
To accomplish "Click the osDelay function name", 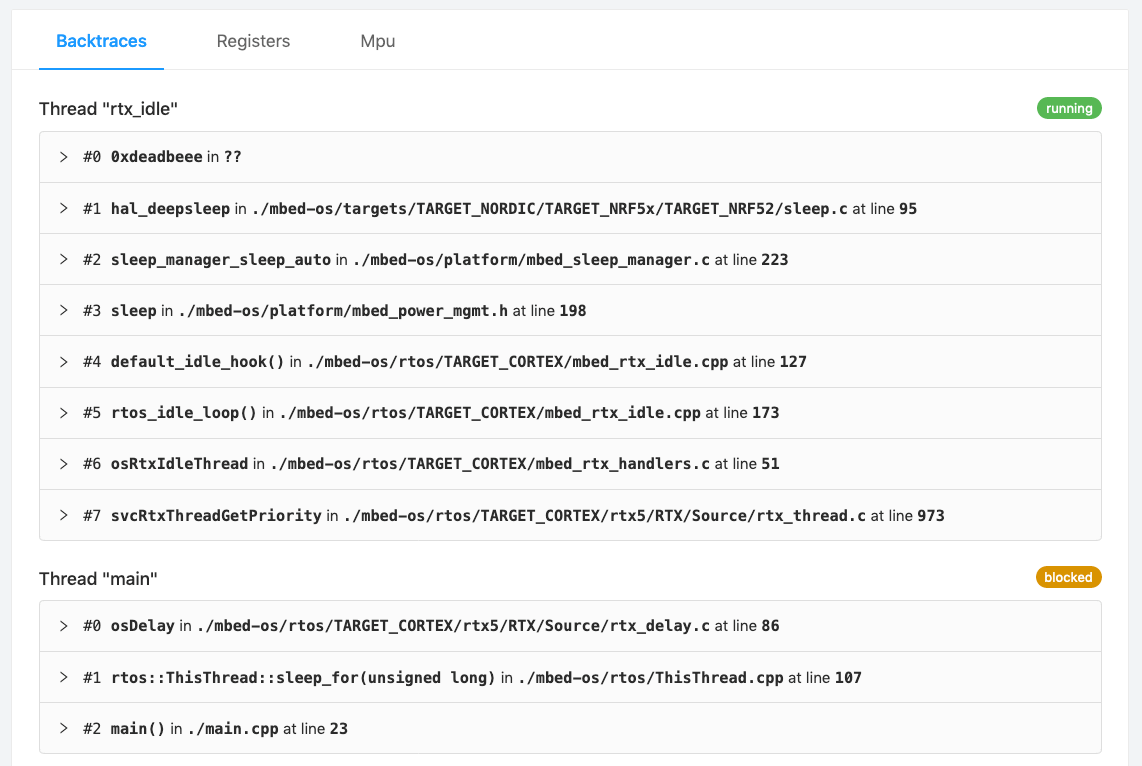I will 143,626.
